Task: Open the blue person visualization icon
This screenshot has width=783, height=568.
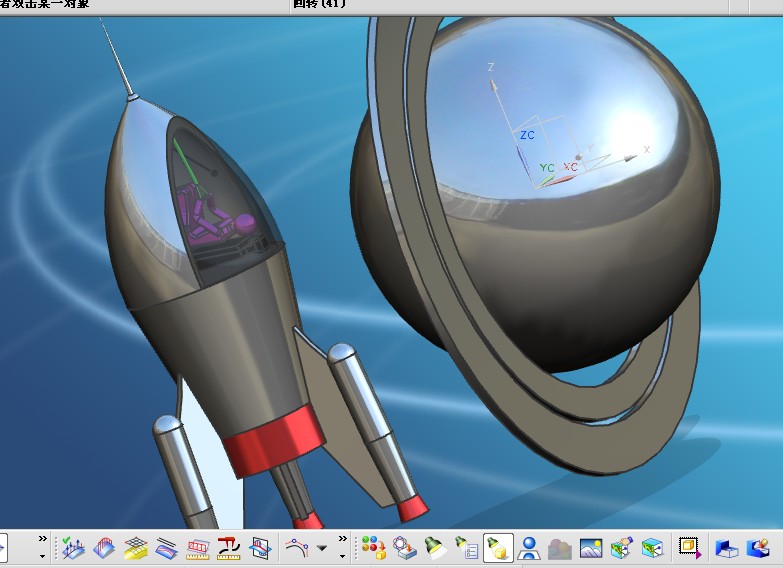Action: point(529,548)
